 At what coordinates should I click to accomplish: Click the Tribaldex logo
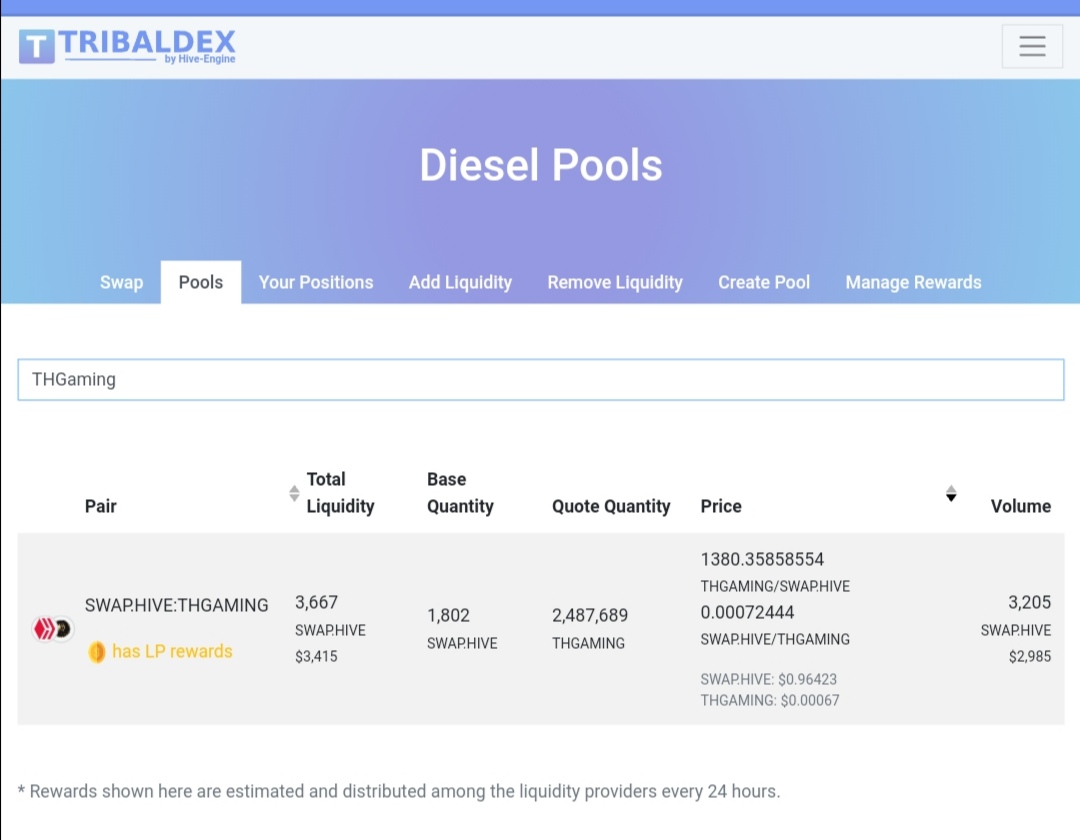[127, 46]
